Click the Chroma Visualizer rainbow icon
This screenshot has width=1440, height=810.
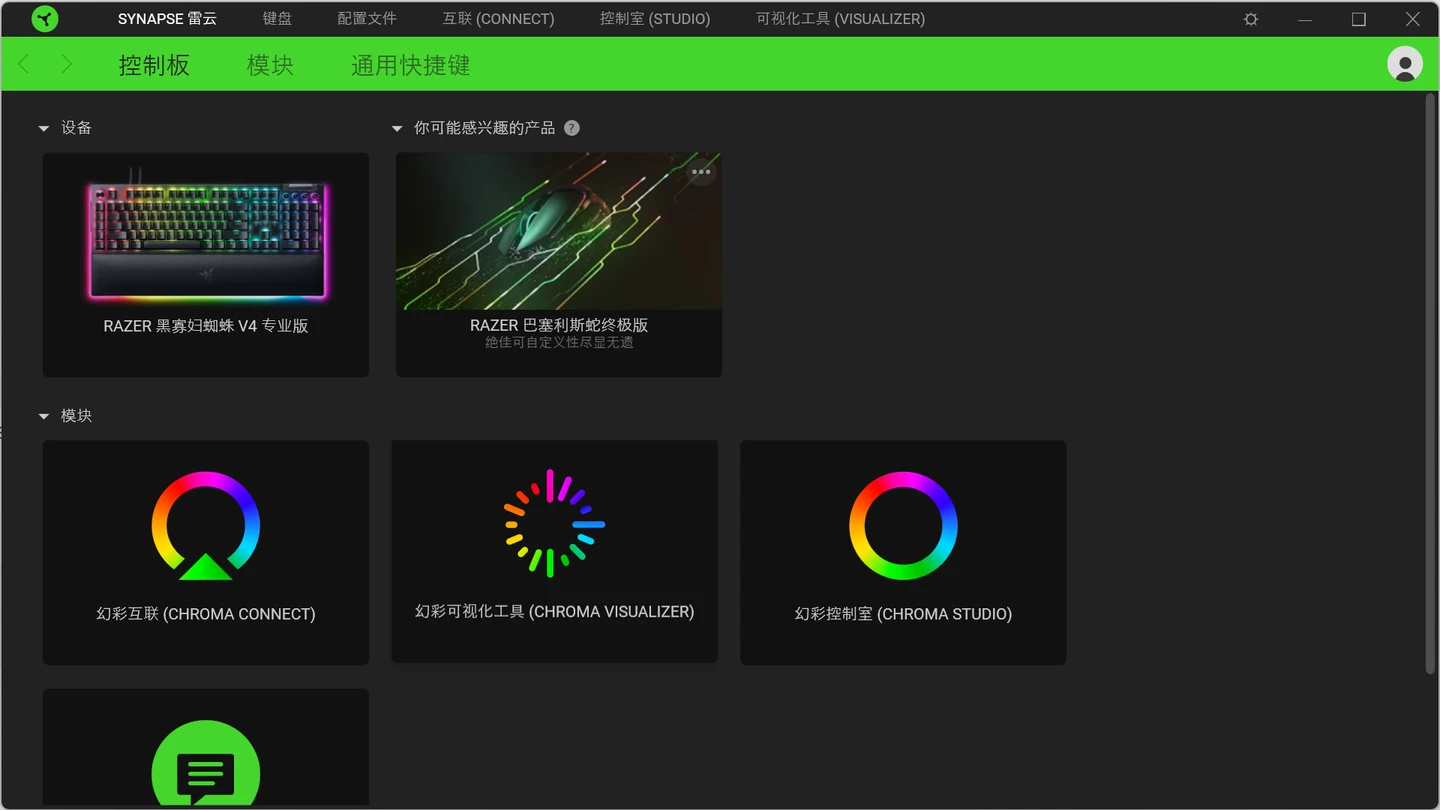point(554,523)
